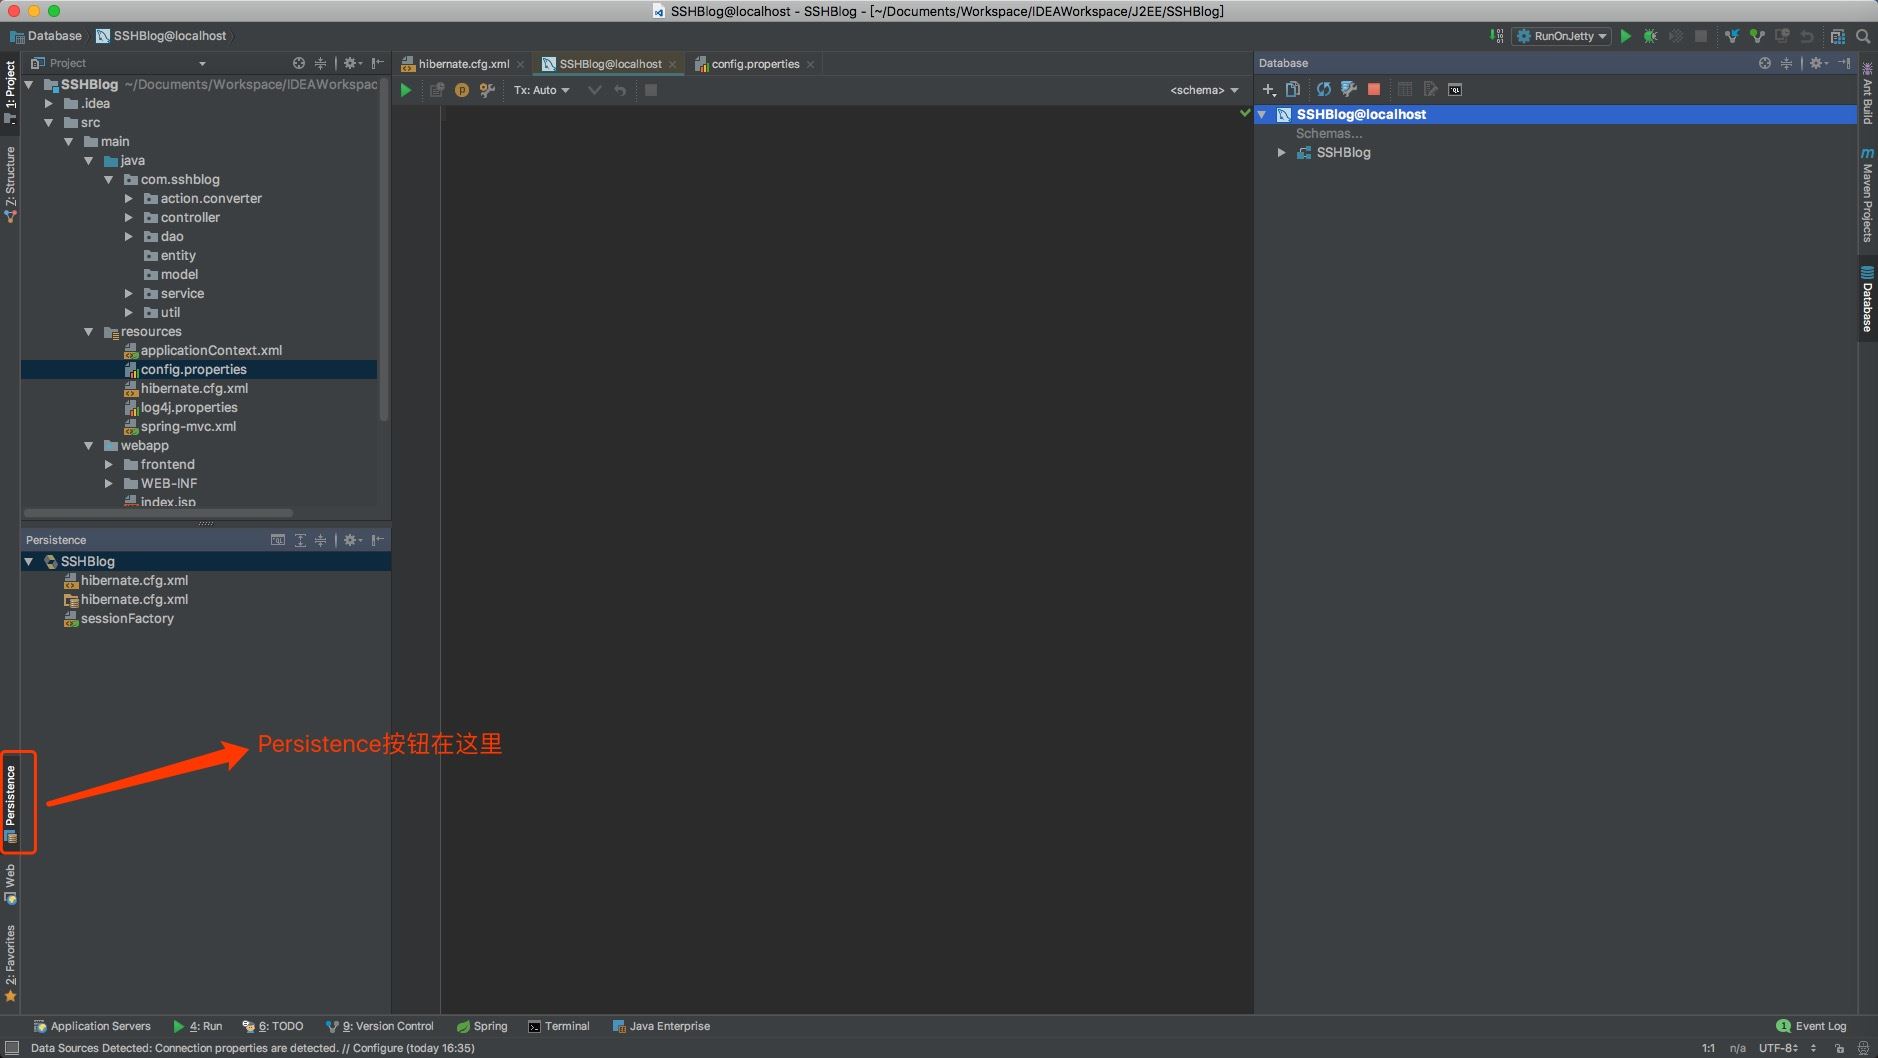Click the Schemas... link in Database panel
This screenshot has width=1878, height=1058.
[x=1329, y=134]
